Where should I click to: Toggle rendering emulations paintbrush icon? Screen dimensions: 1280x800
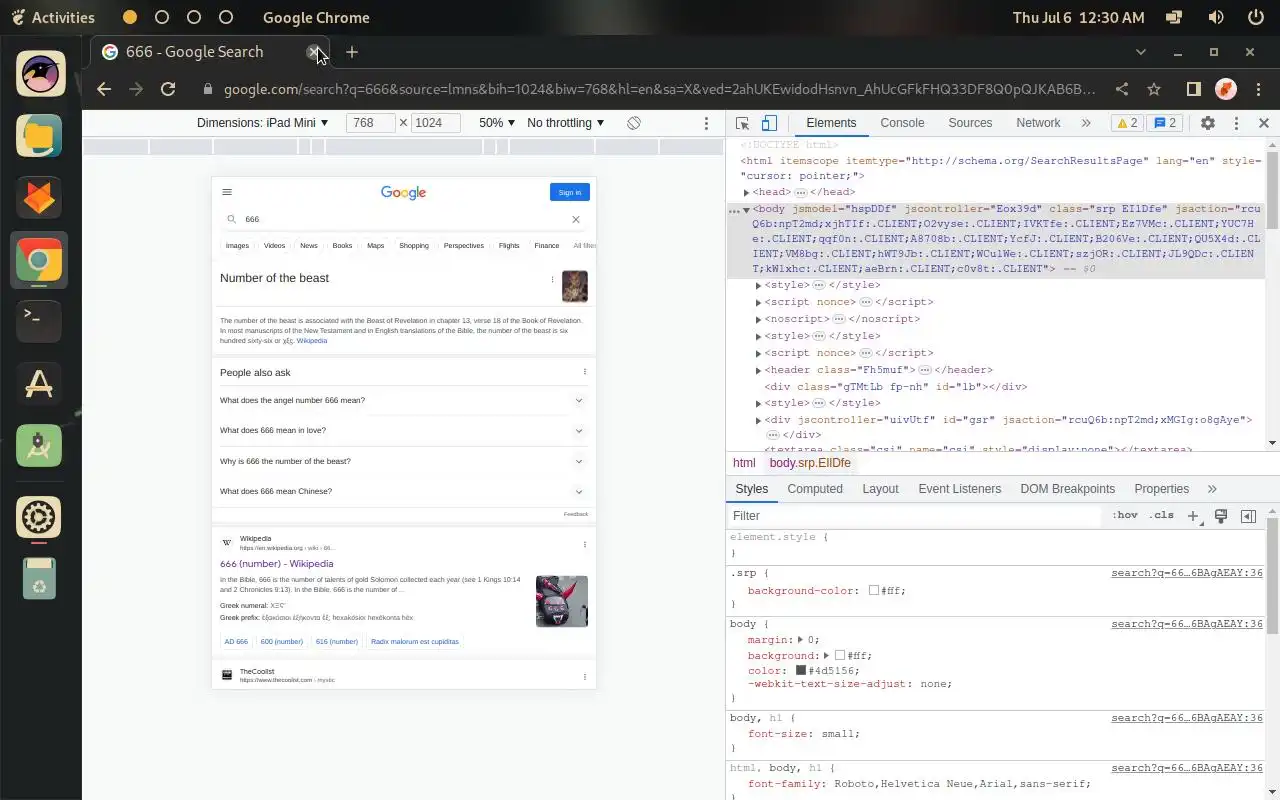click(1221, 516)
